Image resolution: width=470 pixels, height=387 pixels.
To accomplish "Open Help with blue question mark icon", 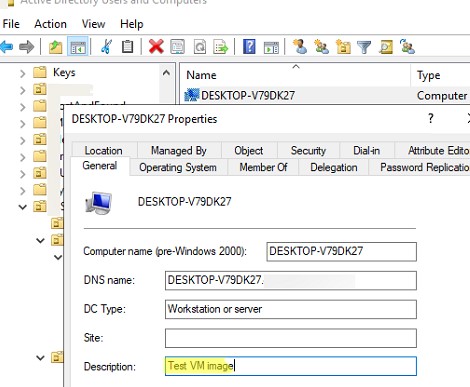I will 249,47.
